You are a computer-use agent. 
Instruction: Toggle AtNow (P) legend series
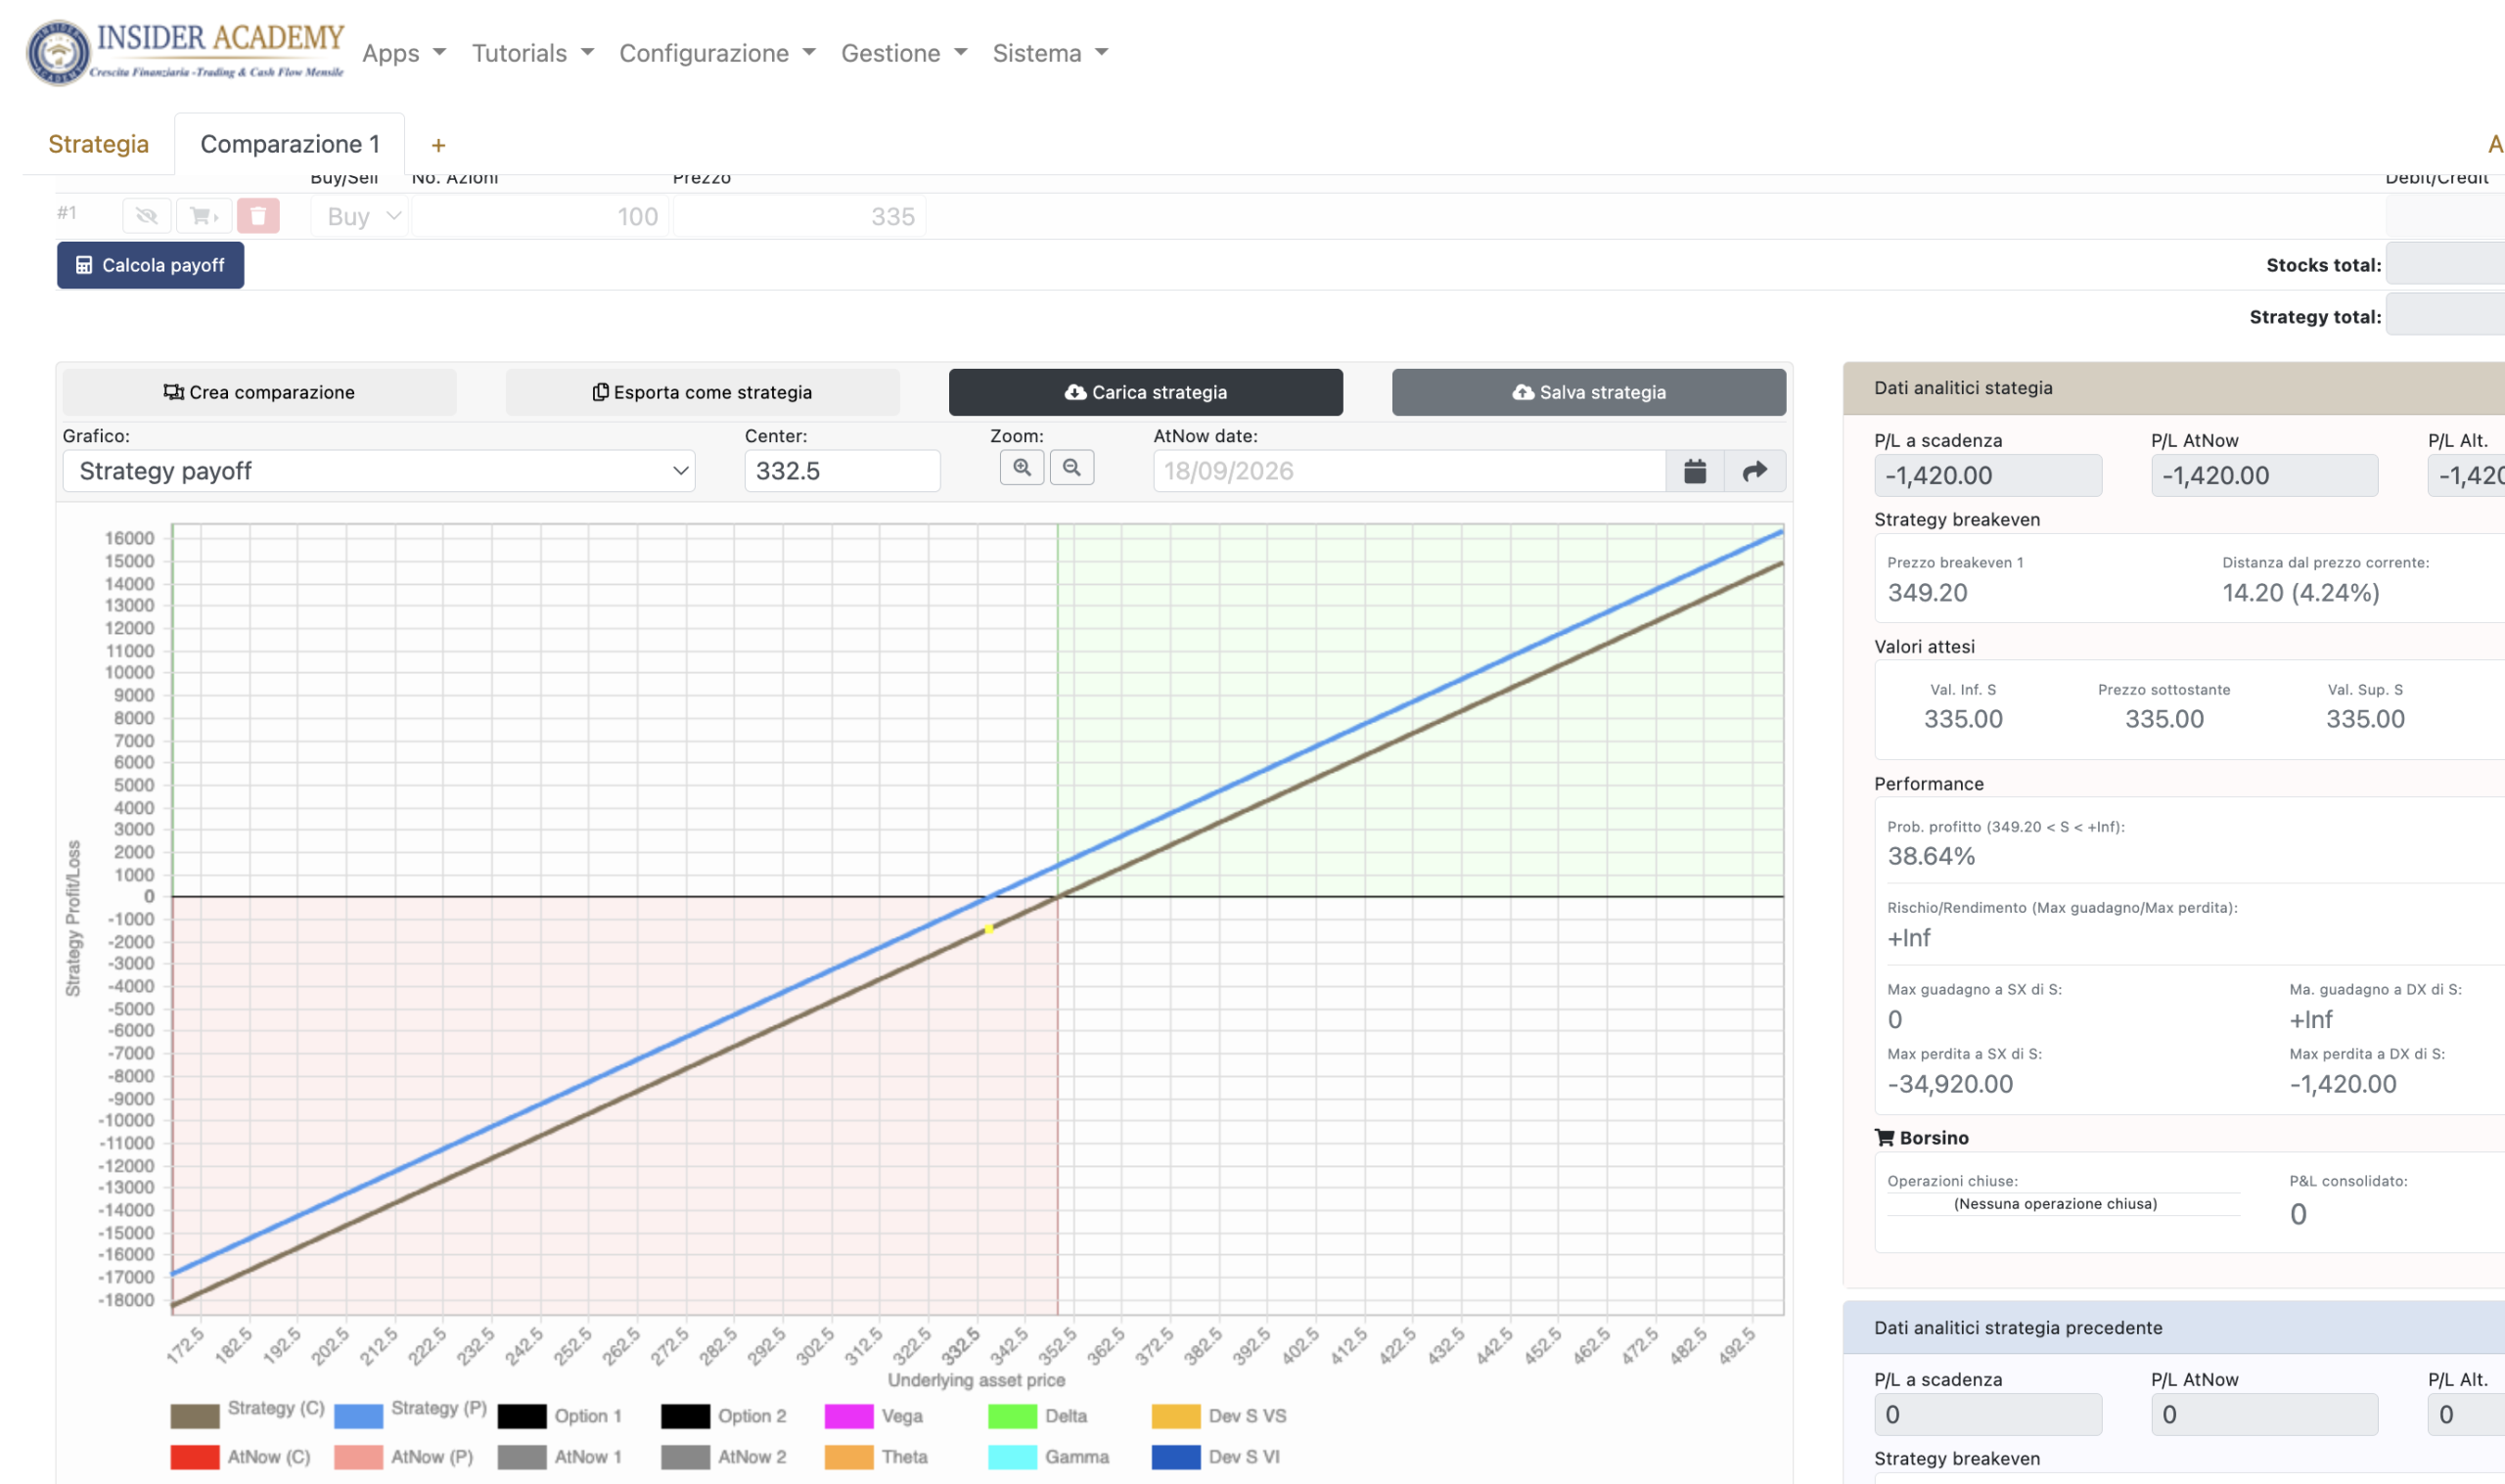(403, 1457)
